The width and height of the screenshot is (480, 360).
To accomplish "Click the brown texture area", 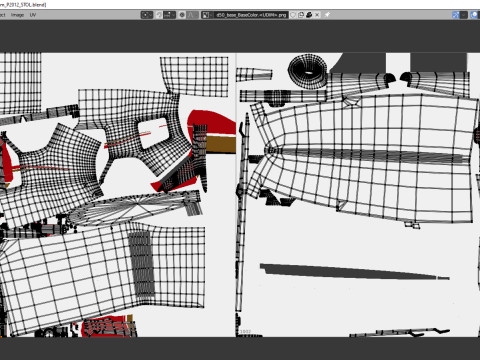I will [221, 144].
